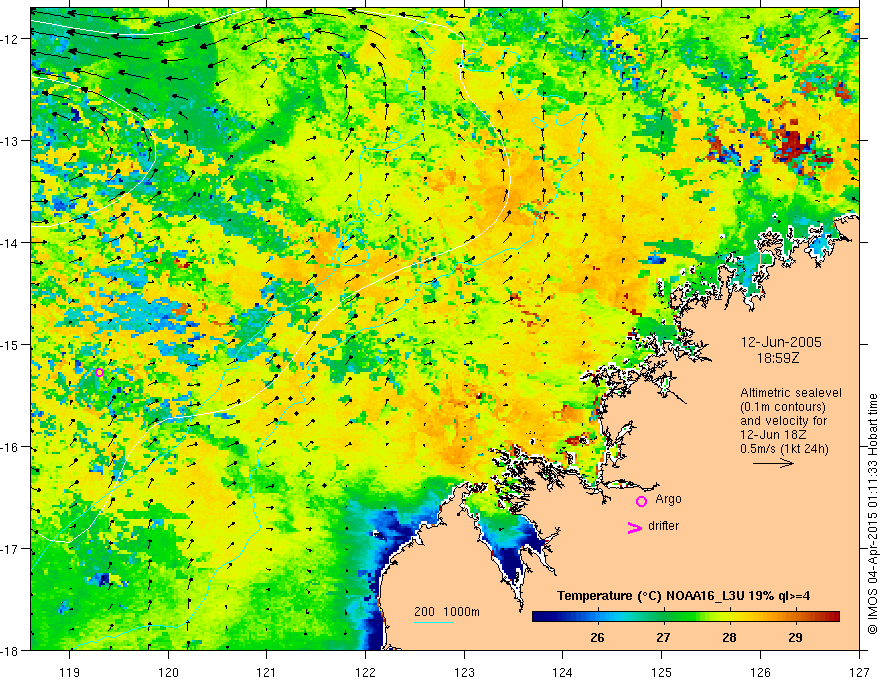Click the '26' color bar tick label
Viewport: 880px width, 680px height.
click(x=598, y=637)
